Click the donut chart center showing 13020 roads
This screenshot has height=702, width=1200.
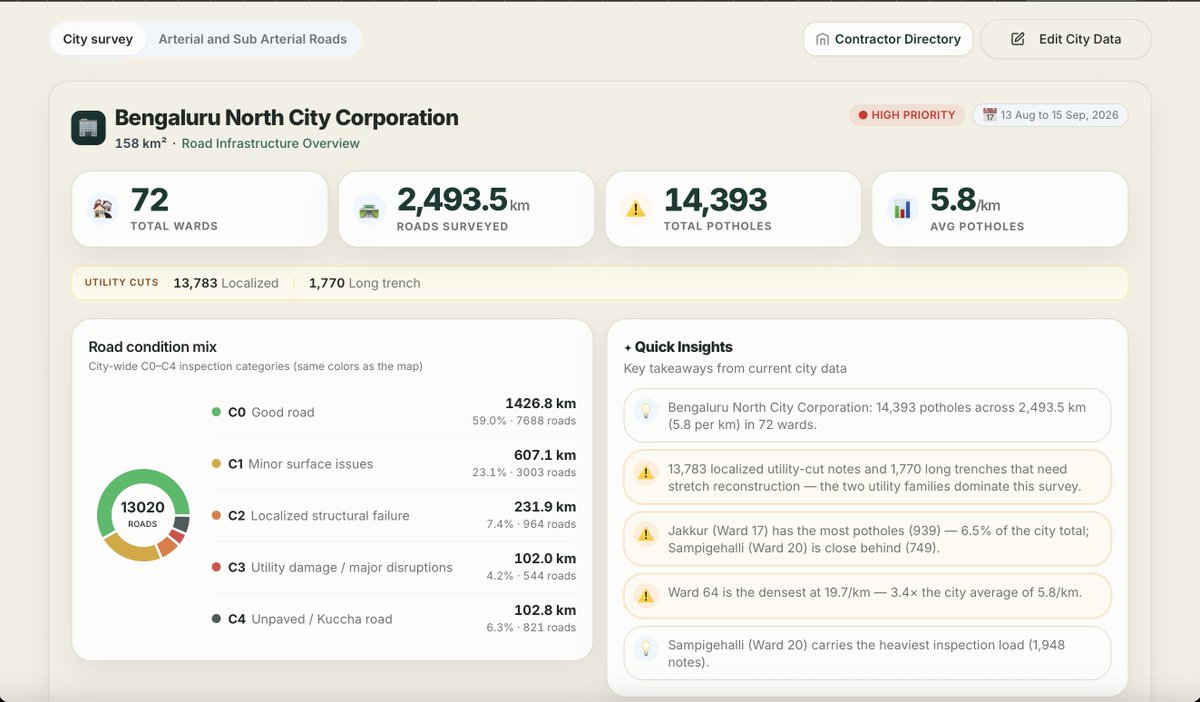[143, 514]
